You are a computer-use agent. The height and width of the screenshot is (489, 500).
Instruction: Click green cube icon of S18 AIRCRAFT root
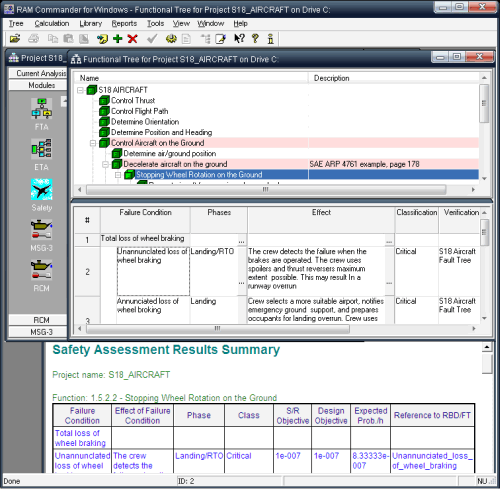92,90
